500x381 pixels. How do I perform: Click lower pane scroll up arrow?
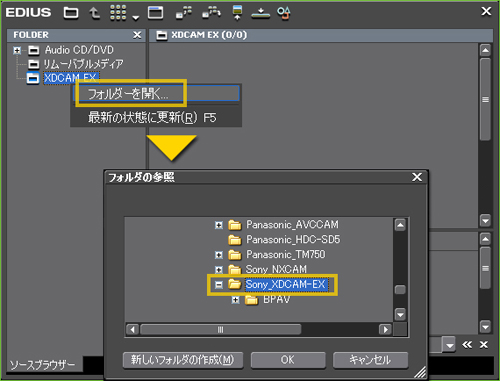485,239
